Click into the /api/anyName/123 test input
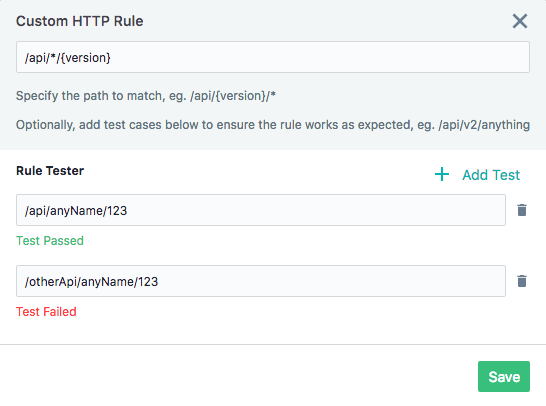Image resolution: width=546 pixels, height=406 pixels. (x=261, y=210)
